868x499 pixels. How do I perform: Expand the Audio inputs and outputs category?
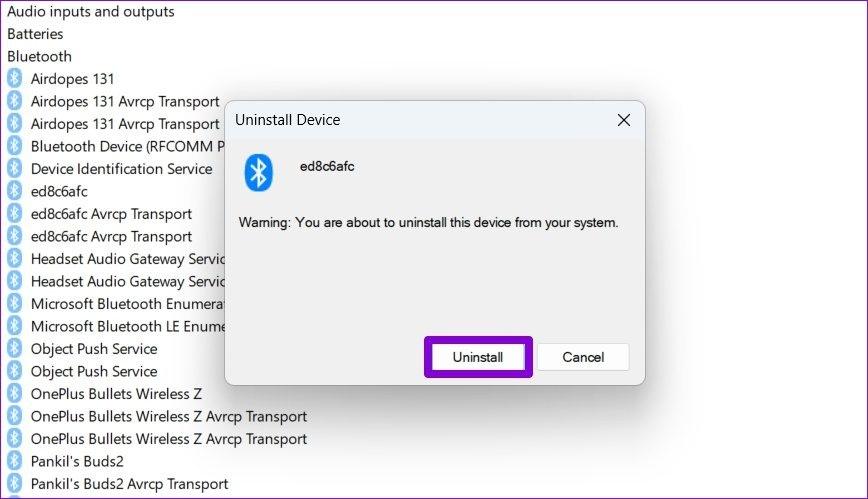click(90, 11)
